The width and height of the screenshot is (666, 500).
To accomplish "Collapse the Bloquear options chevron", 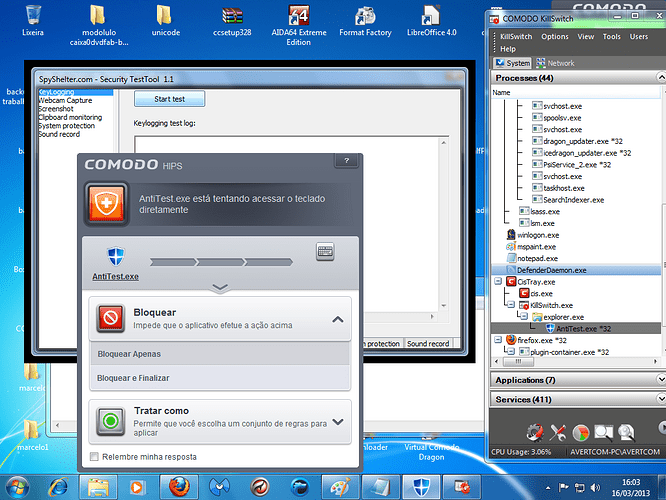I will point(338,319).
